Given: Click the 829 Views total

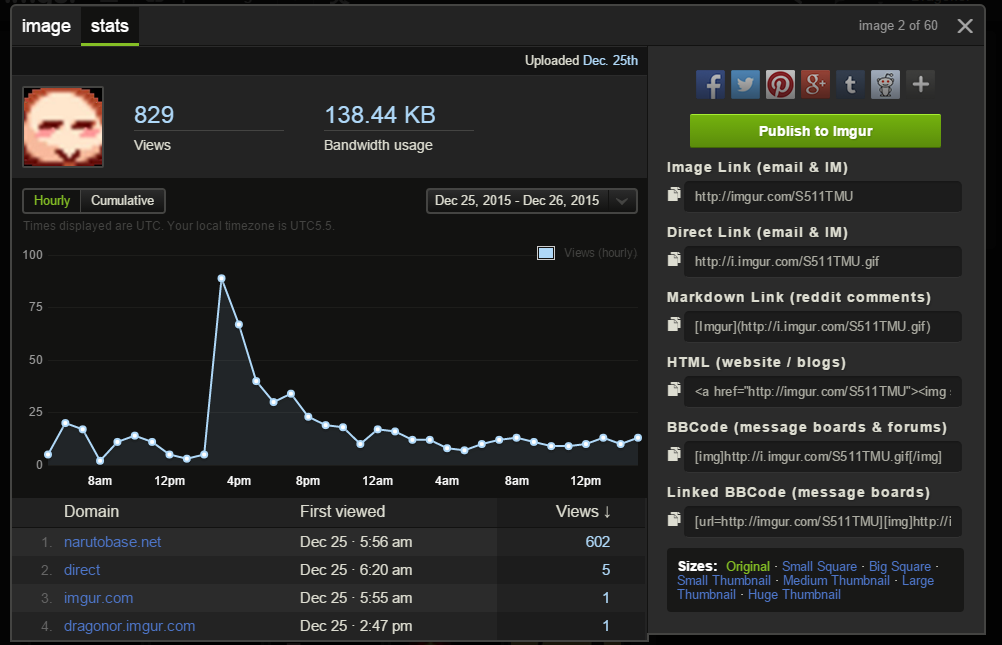Looking at the screenshot, I should (x=154, y=115).
